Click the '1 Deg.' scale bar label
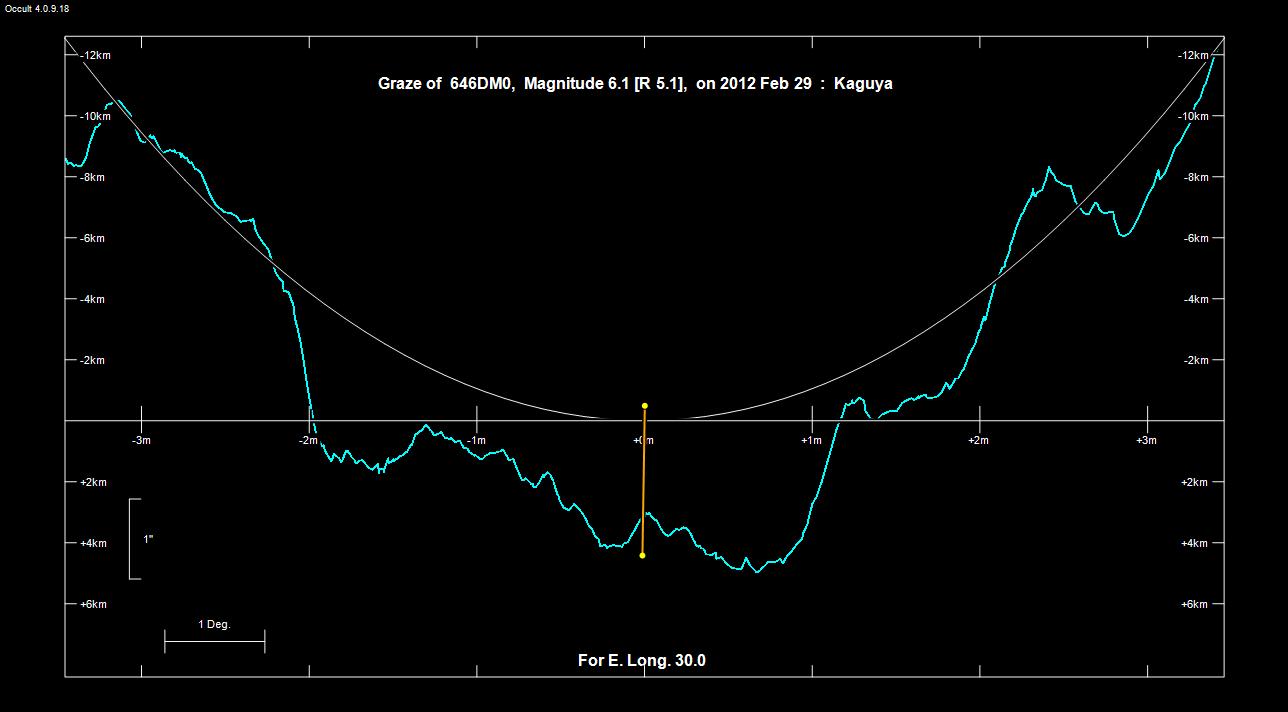The width and height of the screenshot is (1288, 712). tap(214, 624)
